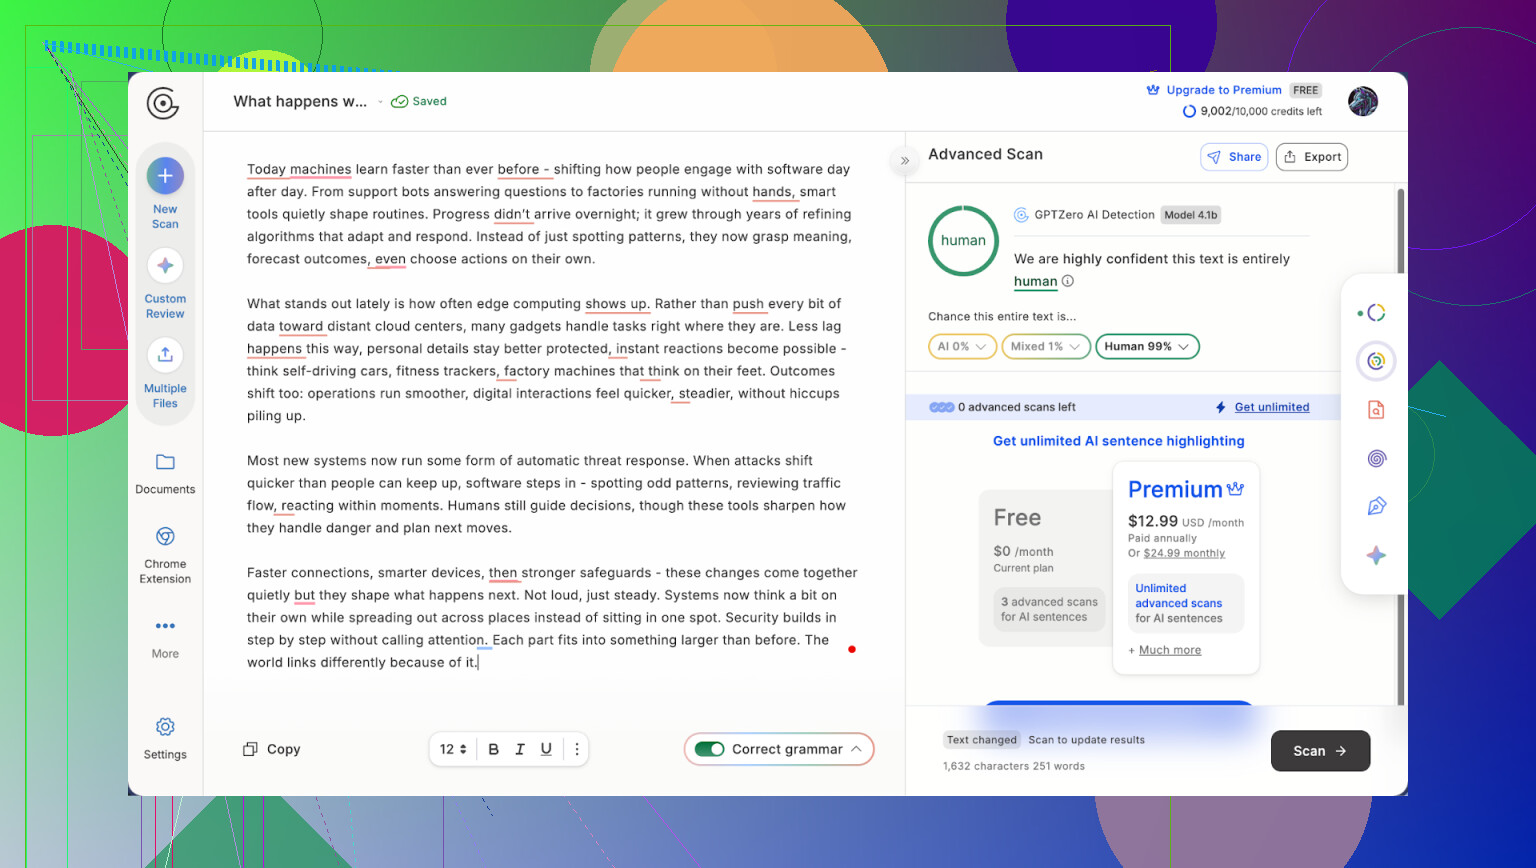Open the user profile avatar
Image resolution: width=1536 pixels, height=868 pixels.
[x=1362, y=101]
